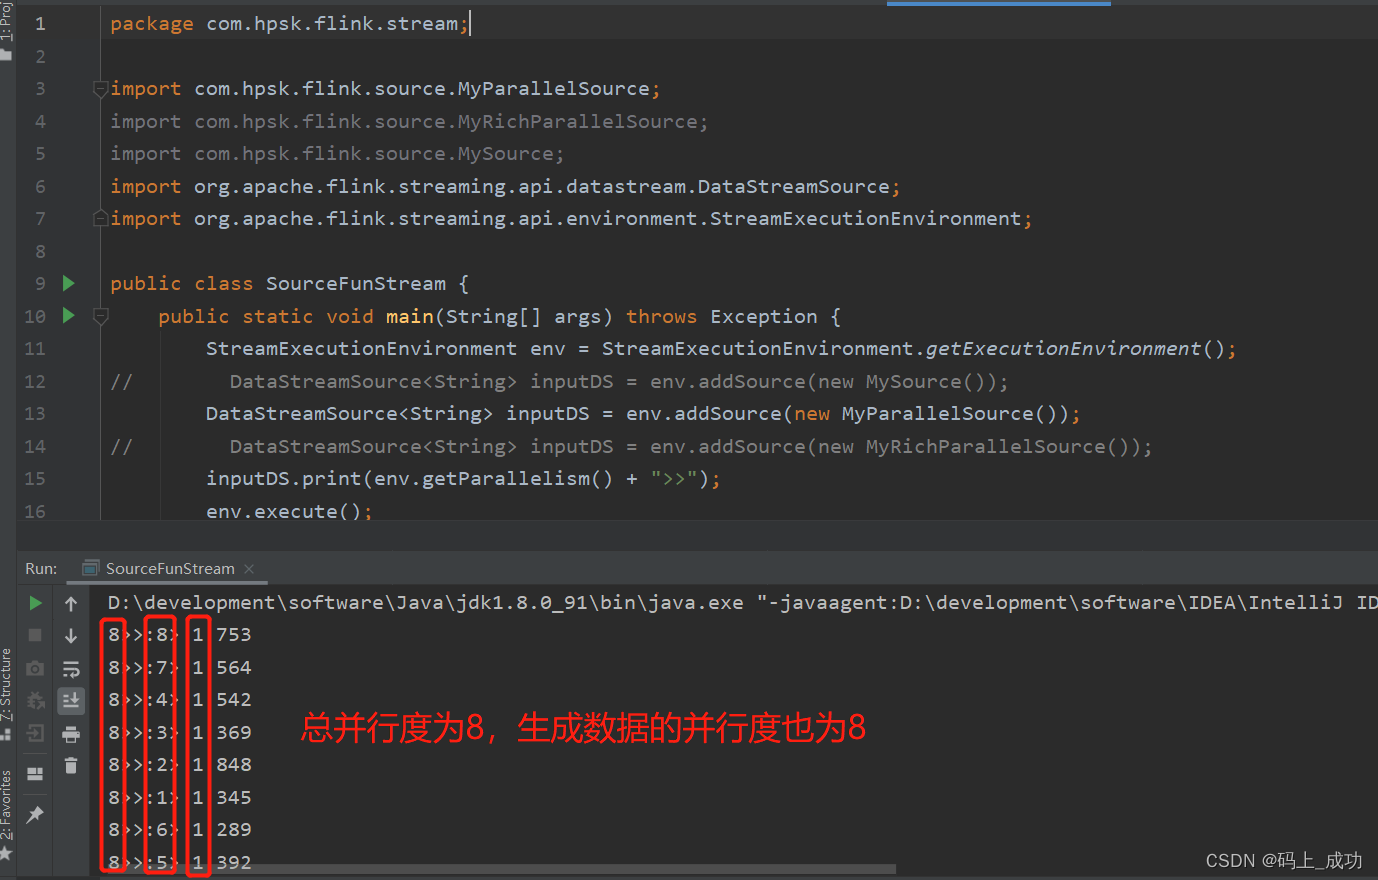
Task: Click the bug Attach Debugger icon
Action: click(x=35, y=700)
